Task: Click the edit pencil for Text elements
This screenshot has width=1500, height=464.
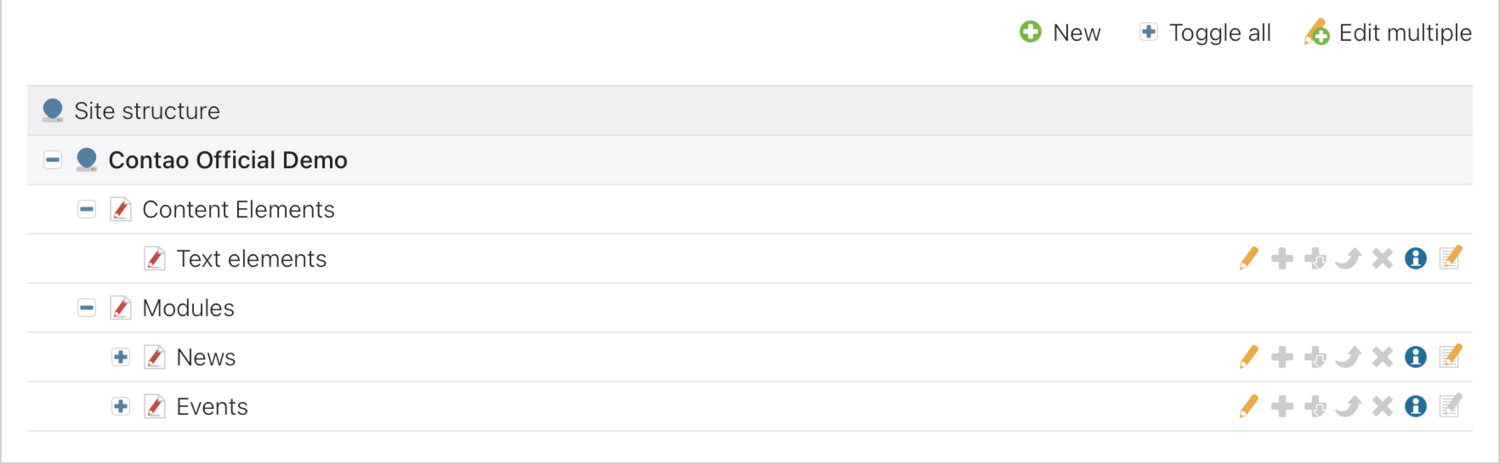Action: coord(1248,259)
